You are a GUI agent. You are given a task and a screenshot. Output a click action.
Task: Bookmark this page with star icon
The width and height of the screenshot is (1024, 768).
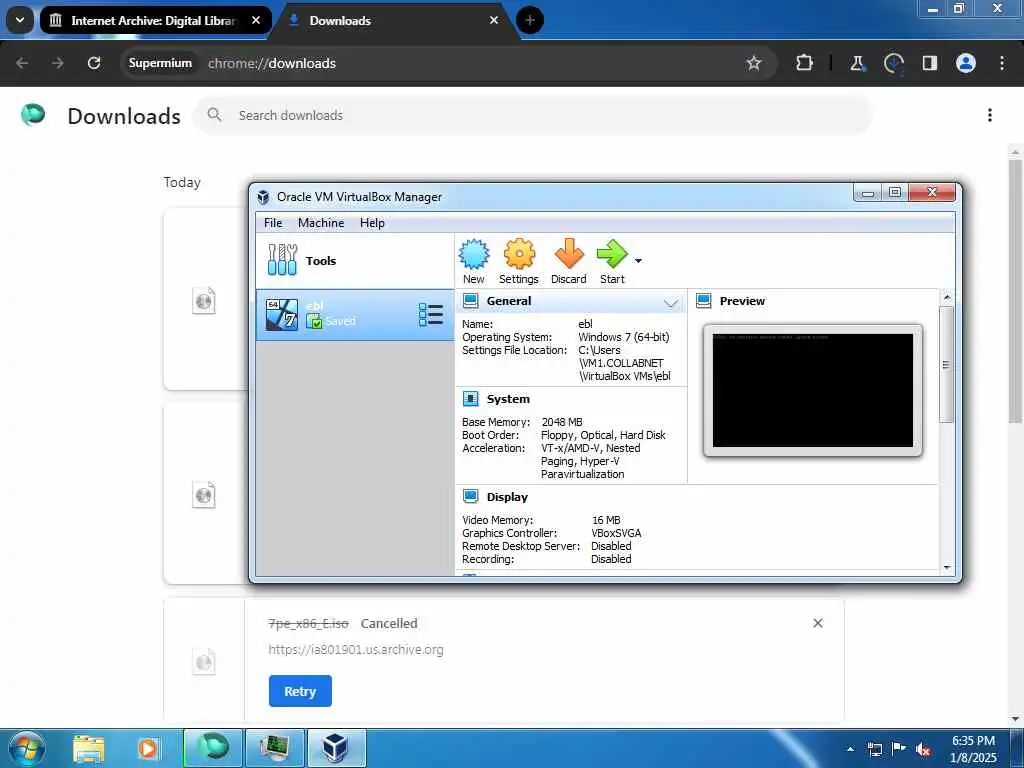tap(754, 63)
